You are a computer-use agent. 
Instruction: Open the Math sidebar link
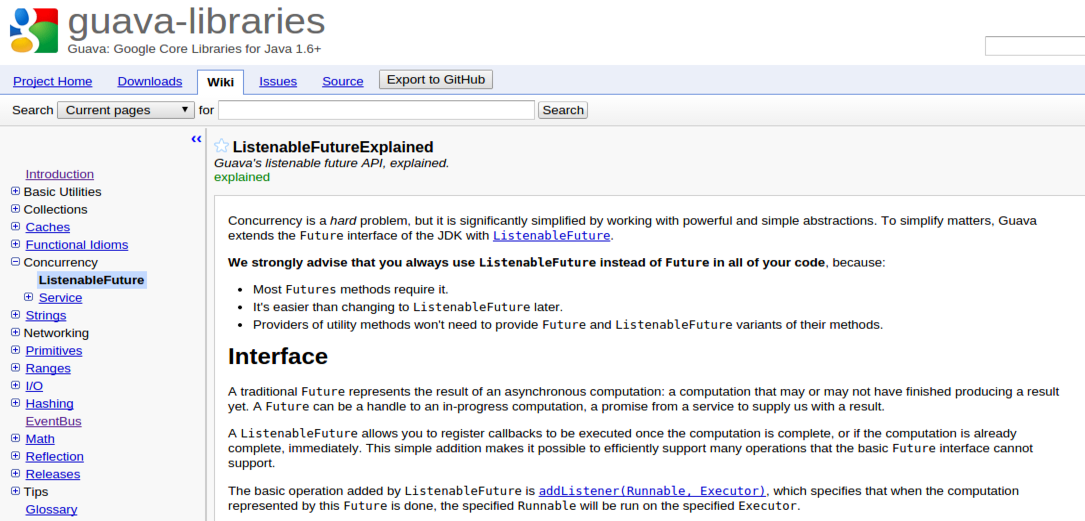click(40, 439)
